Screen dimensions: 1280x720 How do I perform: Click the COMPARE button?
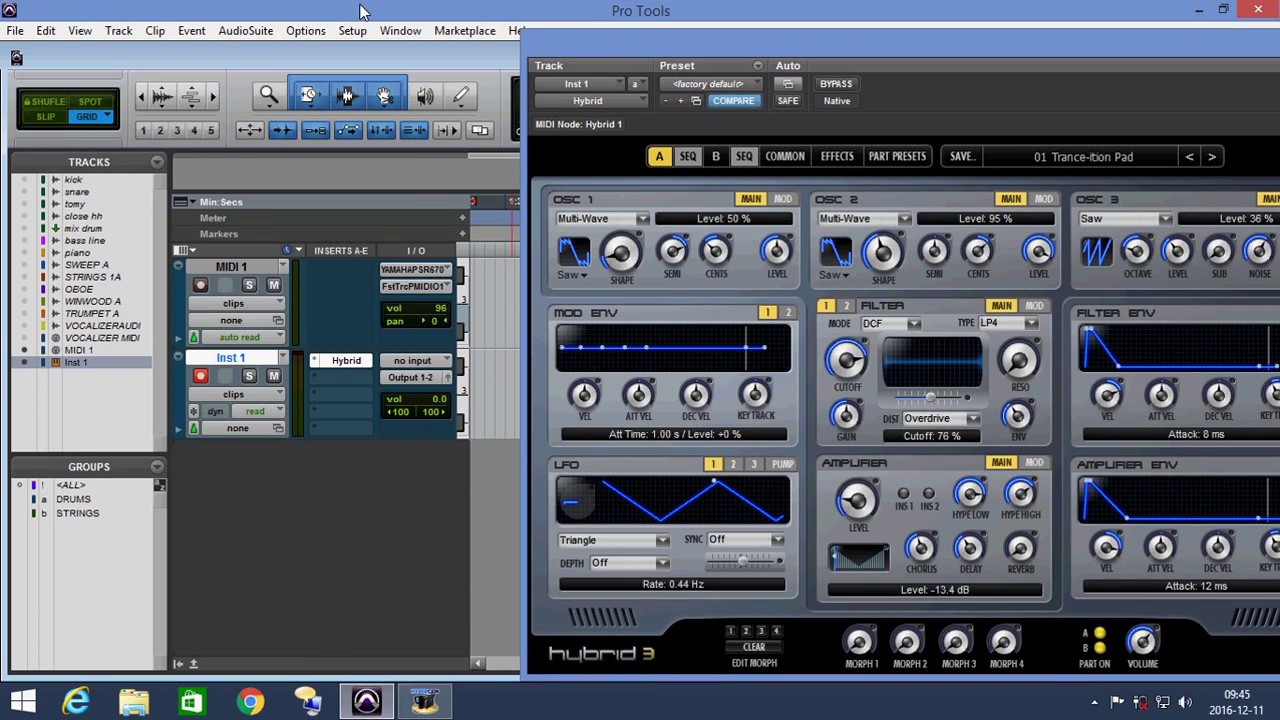pyautogui.click(x=733, y=101)
